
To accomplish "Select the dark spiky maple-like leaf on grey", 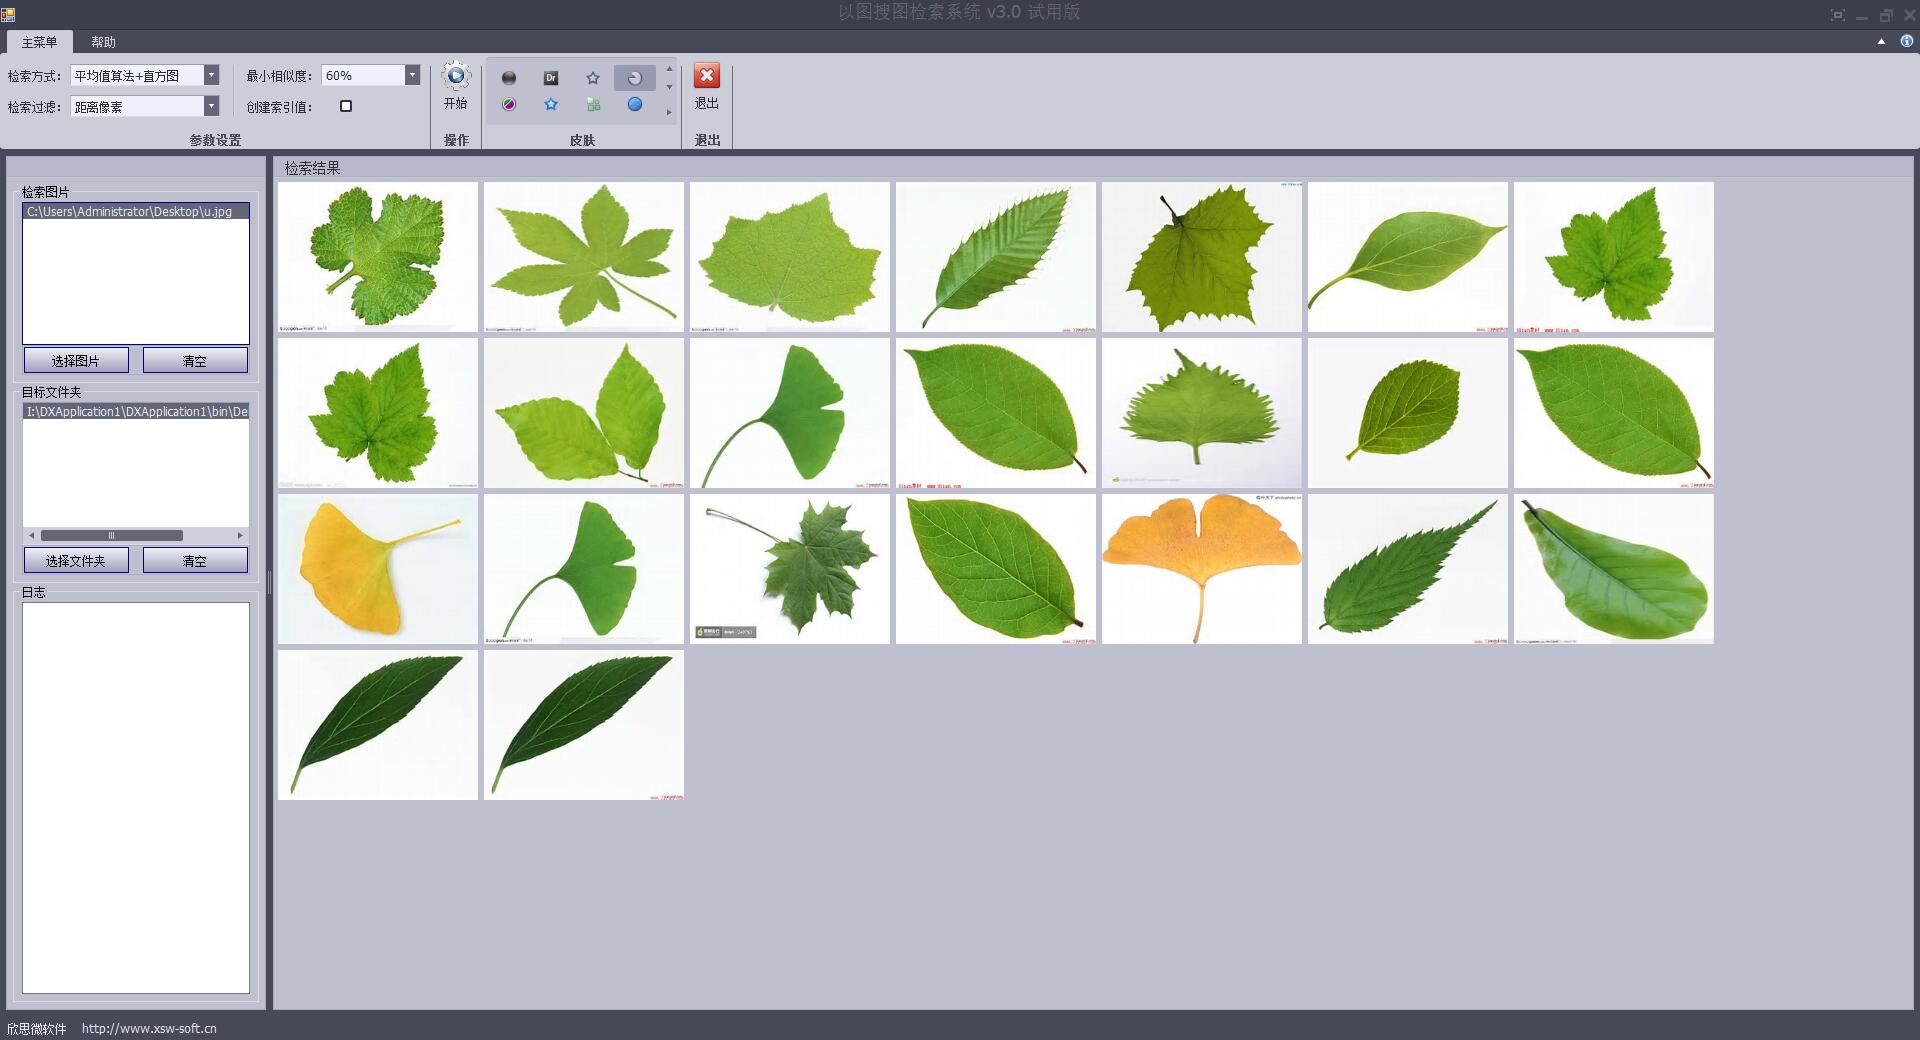I will tap(1202, 257).
